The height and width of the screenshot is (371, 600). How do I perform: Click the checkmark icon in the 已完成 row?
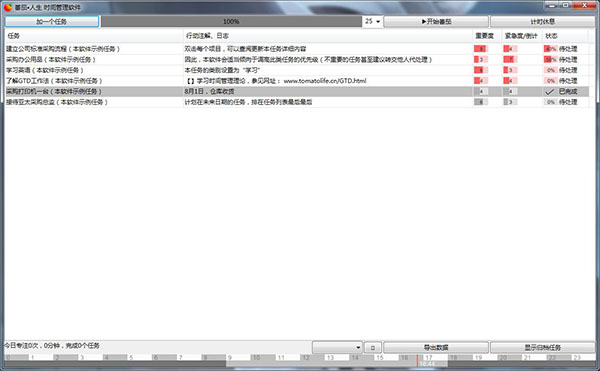click(x=549, y=92)
